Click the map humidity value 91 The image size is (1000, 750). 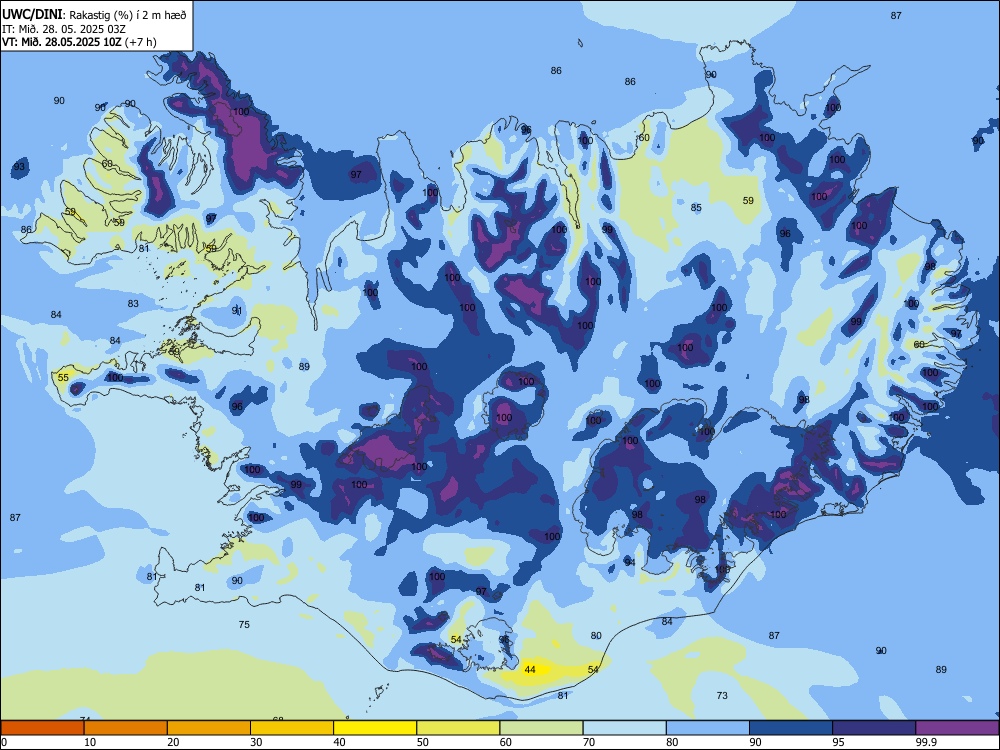point(237,311)
